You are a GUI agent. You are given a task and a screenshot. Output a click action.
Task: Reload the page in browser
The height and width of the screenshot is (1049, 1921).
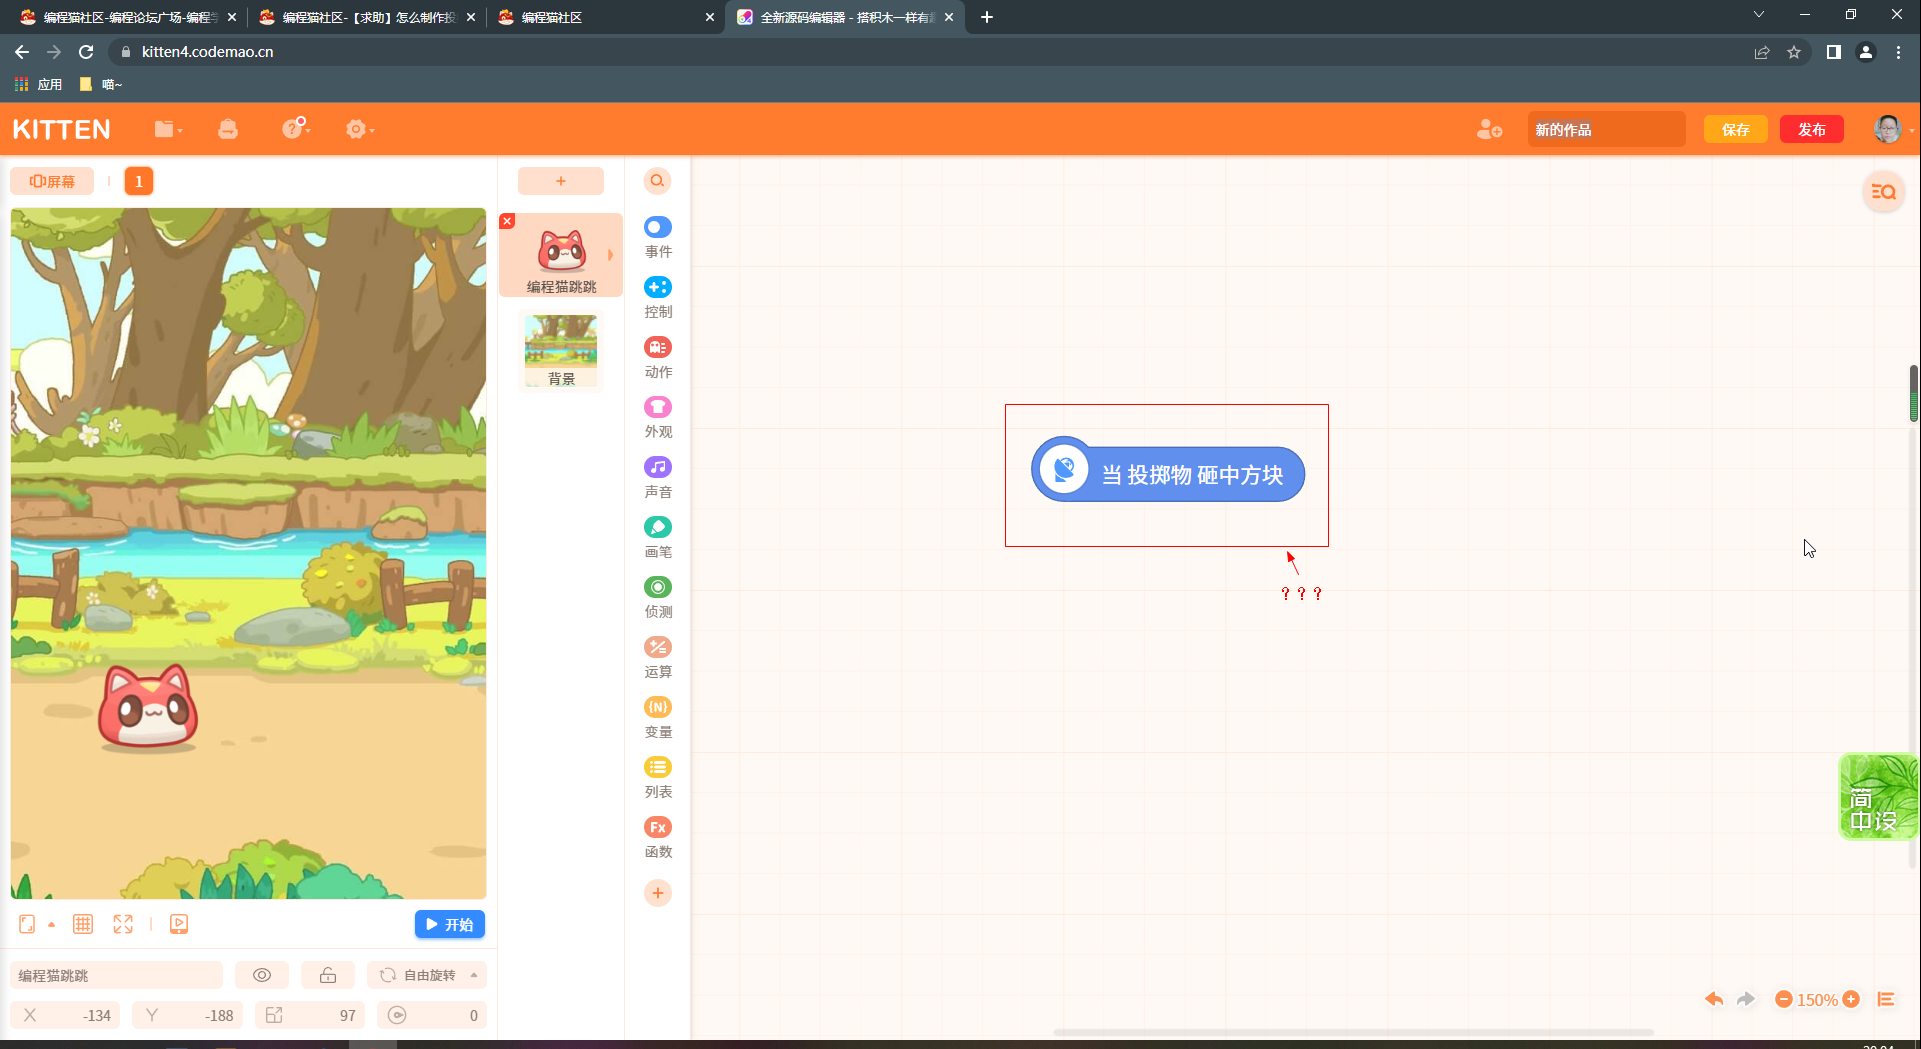86,52
